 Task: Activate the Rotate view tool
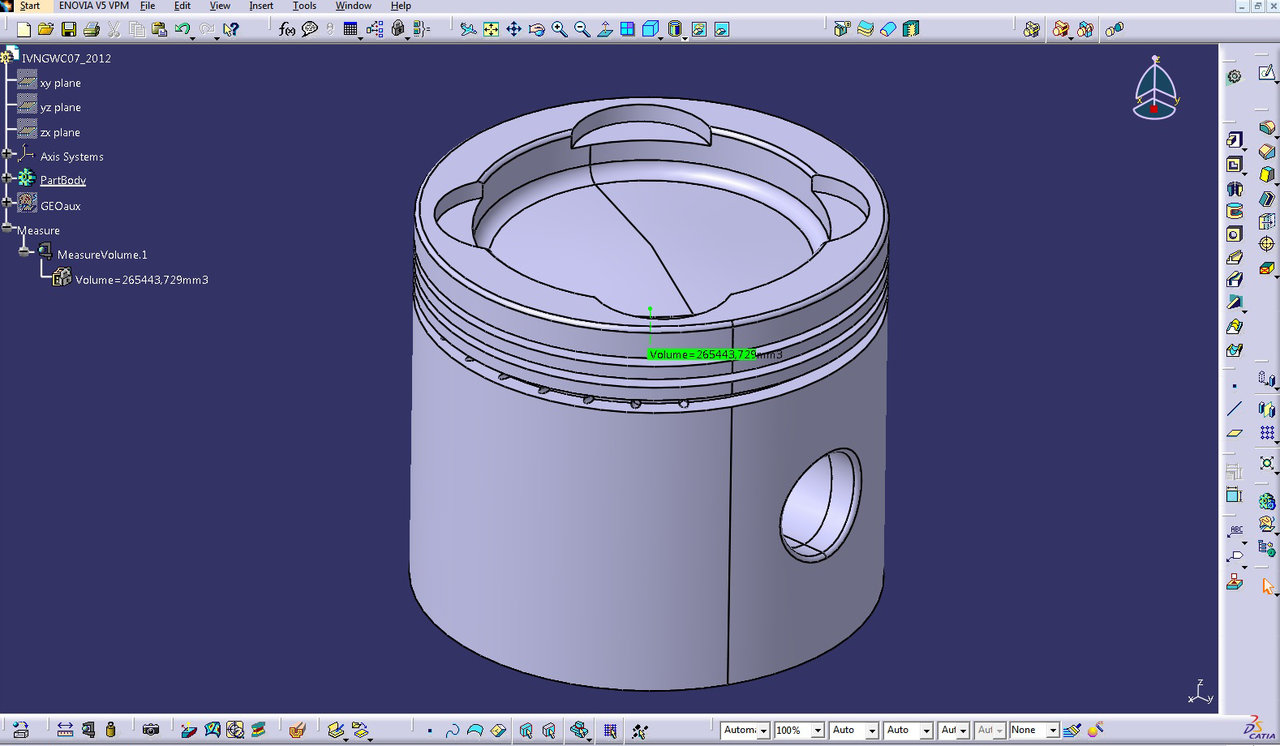pyautogui.click(x=536, y=30)
